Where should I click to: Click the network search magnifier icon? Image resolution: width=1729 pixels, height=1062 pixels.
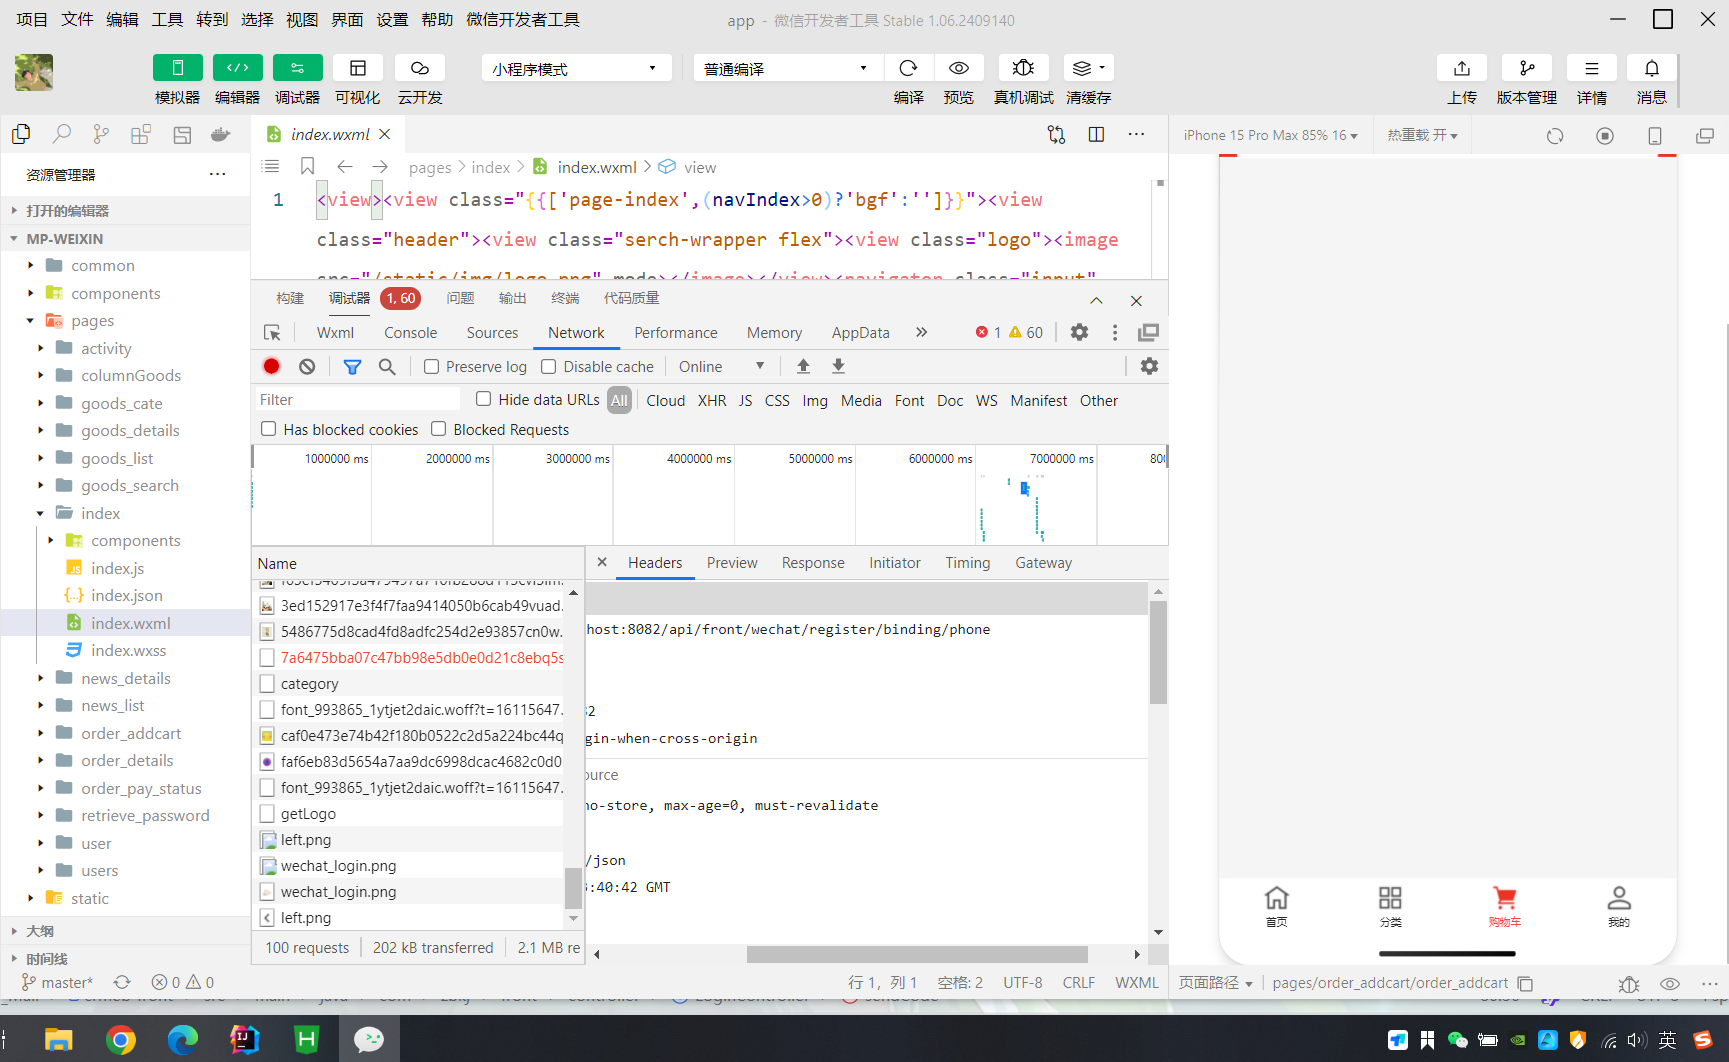pyautogui.click(x=387, y=366)
